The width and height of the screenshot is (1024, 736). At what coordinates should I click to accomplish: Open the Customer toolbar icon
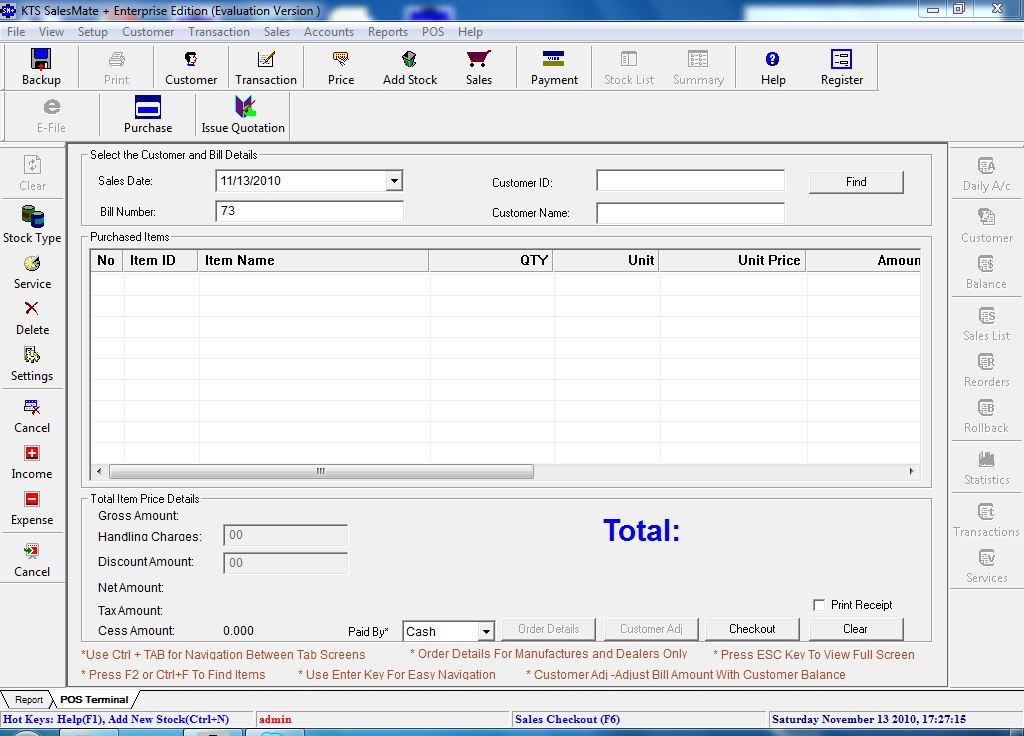pyautogui.click(x=191, y=67)
